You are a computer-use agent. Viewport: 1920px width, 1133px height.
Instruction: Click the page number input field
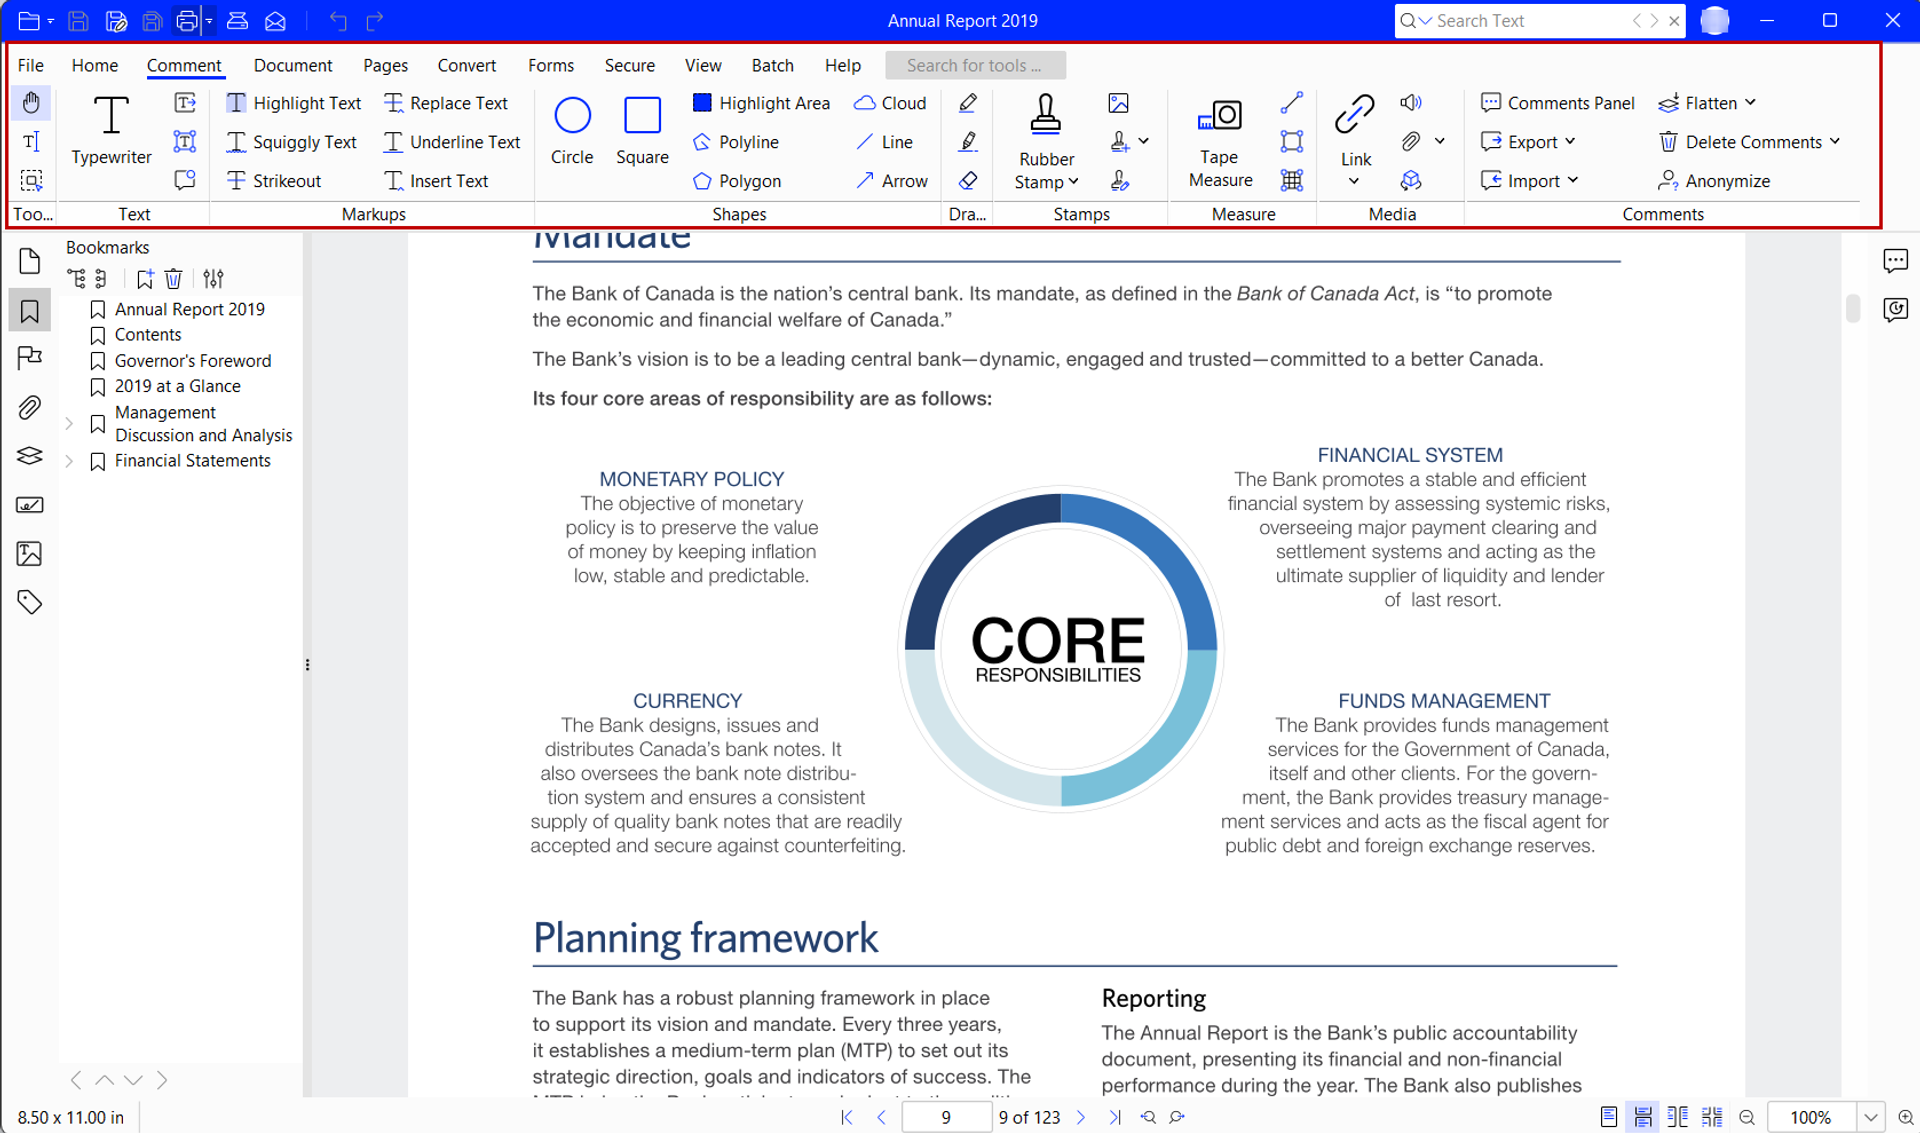946,1117
